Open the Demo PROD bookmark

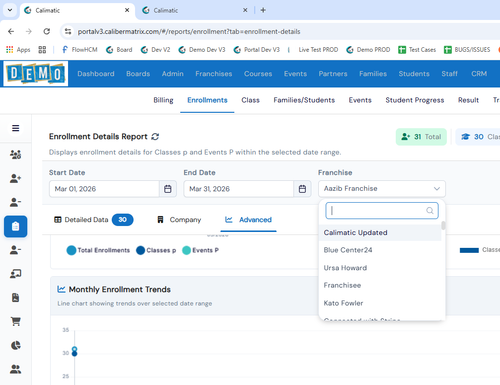click(368, 50)
